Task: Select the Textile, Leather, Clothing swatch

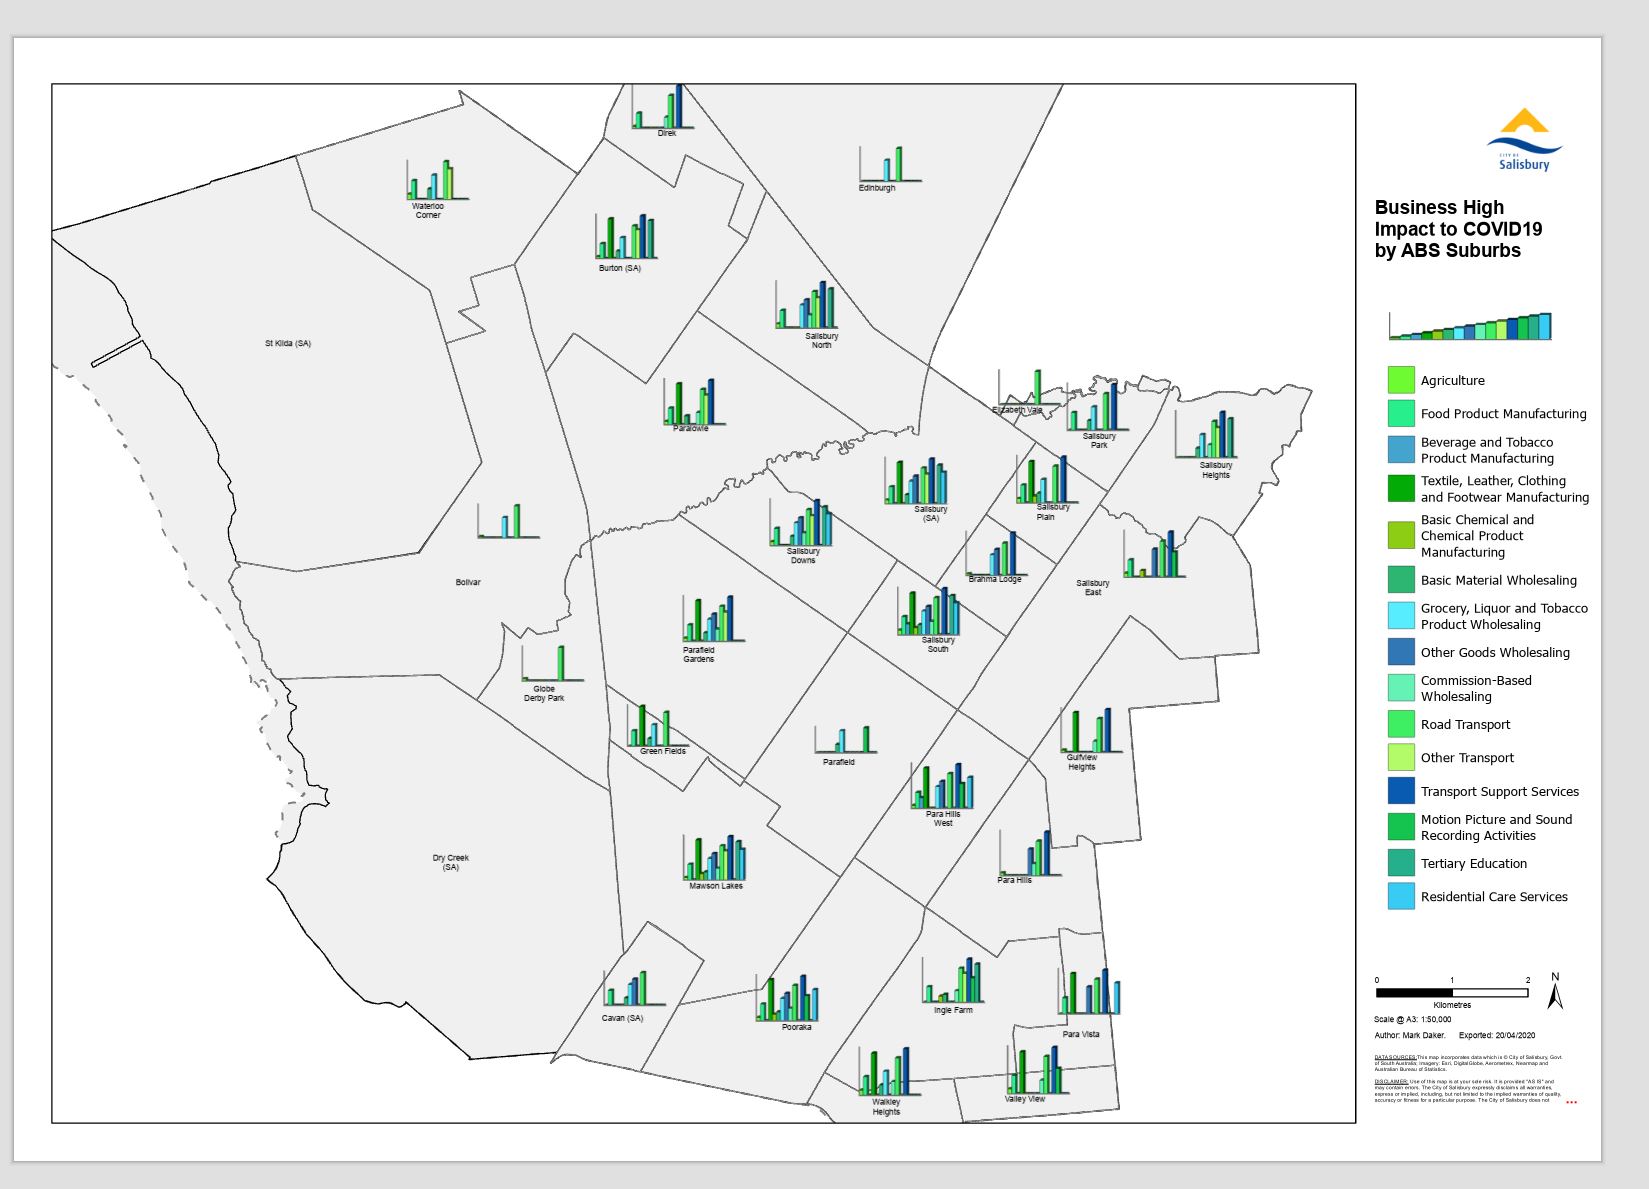Action: [1401, 488]
